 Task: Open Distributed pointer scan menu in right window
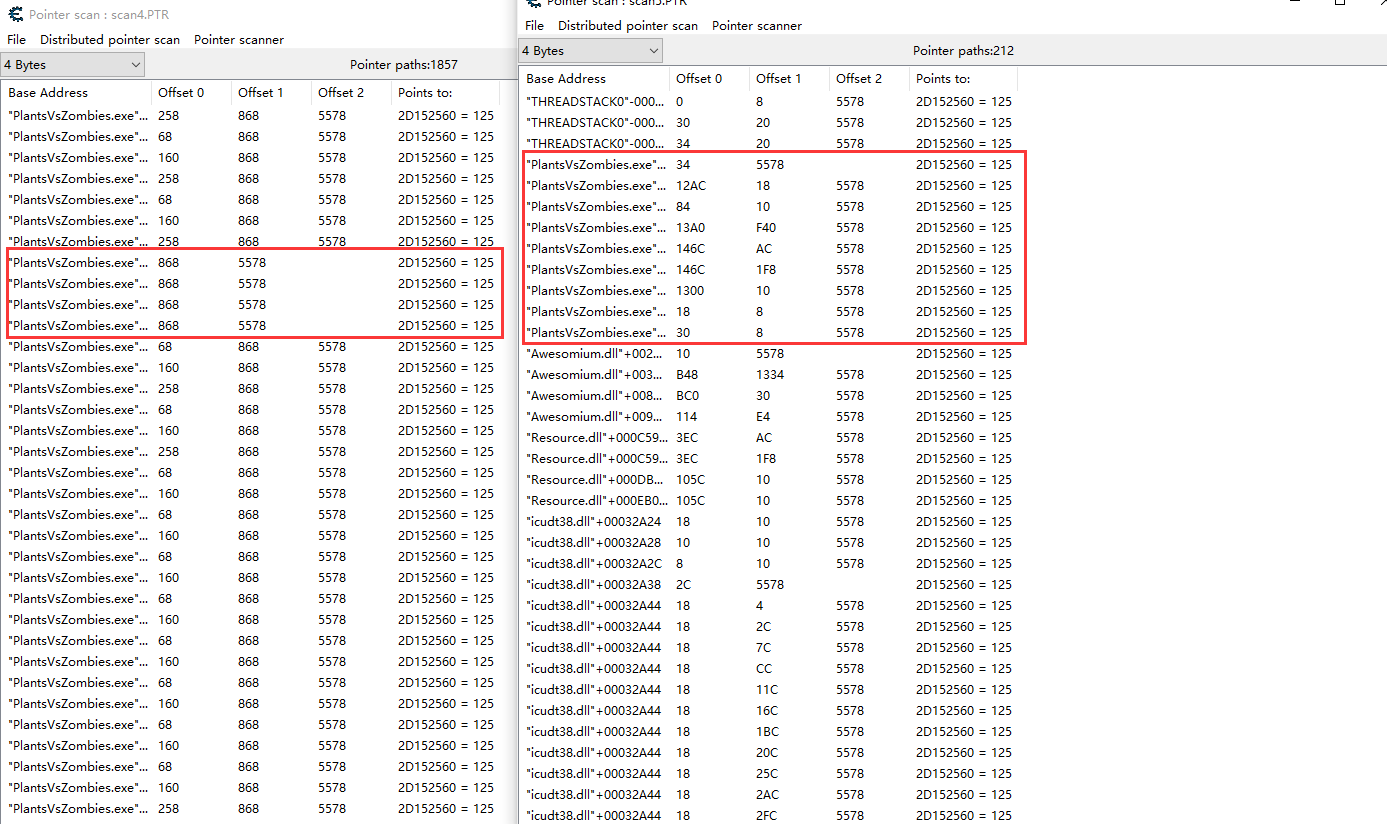click(x=628, y=26)
